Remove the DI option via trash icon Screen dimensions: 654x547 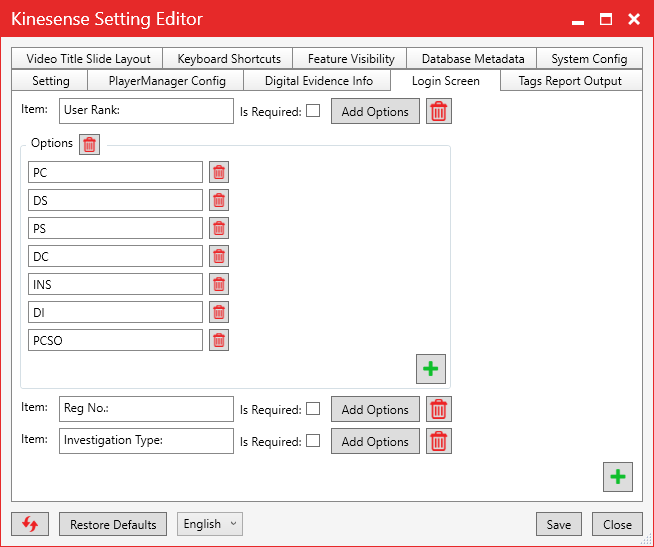tap(219, 312)
